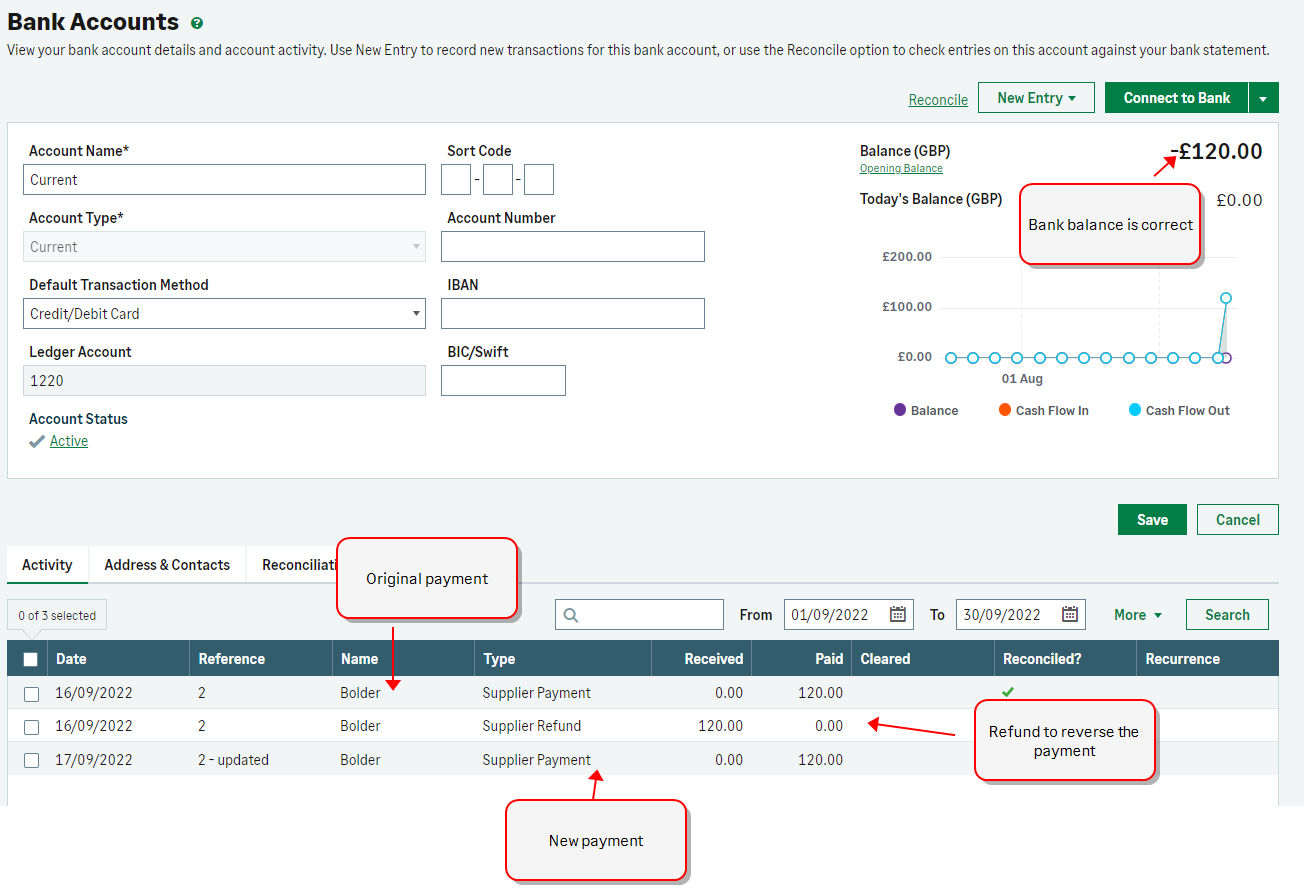Switch to the Address & Contacts tab
Image resolution: width=1304 pixels, height=895 pixels.
[167, 565]
